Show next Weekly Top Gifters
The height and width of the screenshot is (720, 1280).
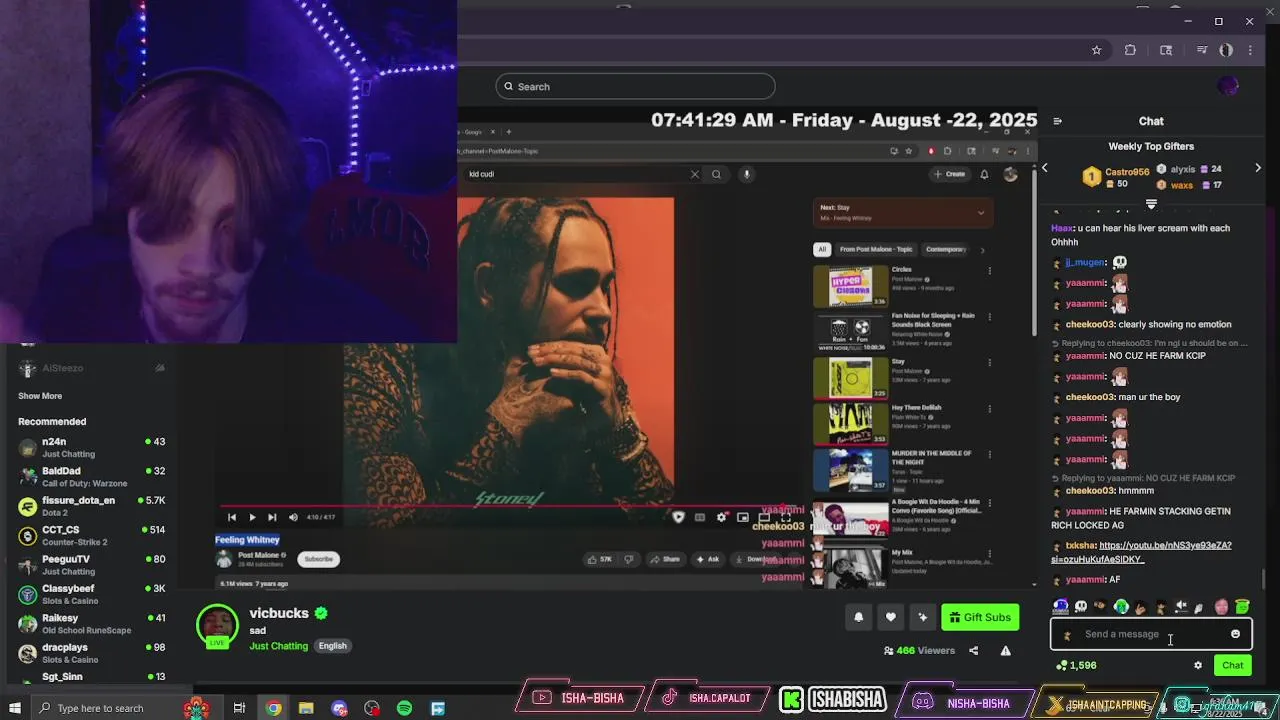(x=1257, y=168)
